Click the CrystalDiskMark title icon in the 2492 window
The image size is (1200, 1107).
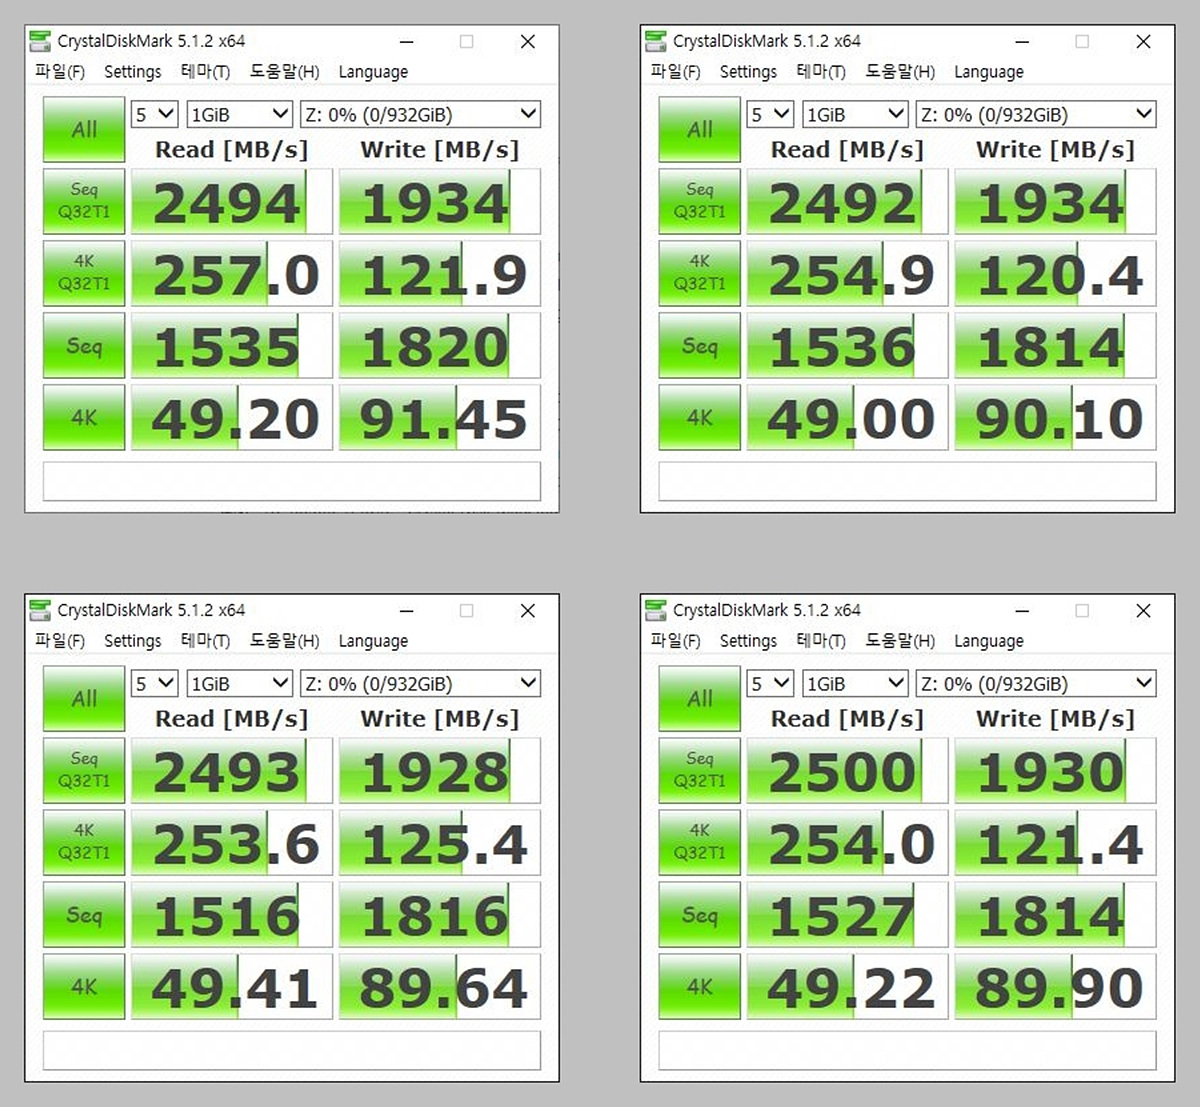656,41
